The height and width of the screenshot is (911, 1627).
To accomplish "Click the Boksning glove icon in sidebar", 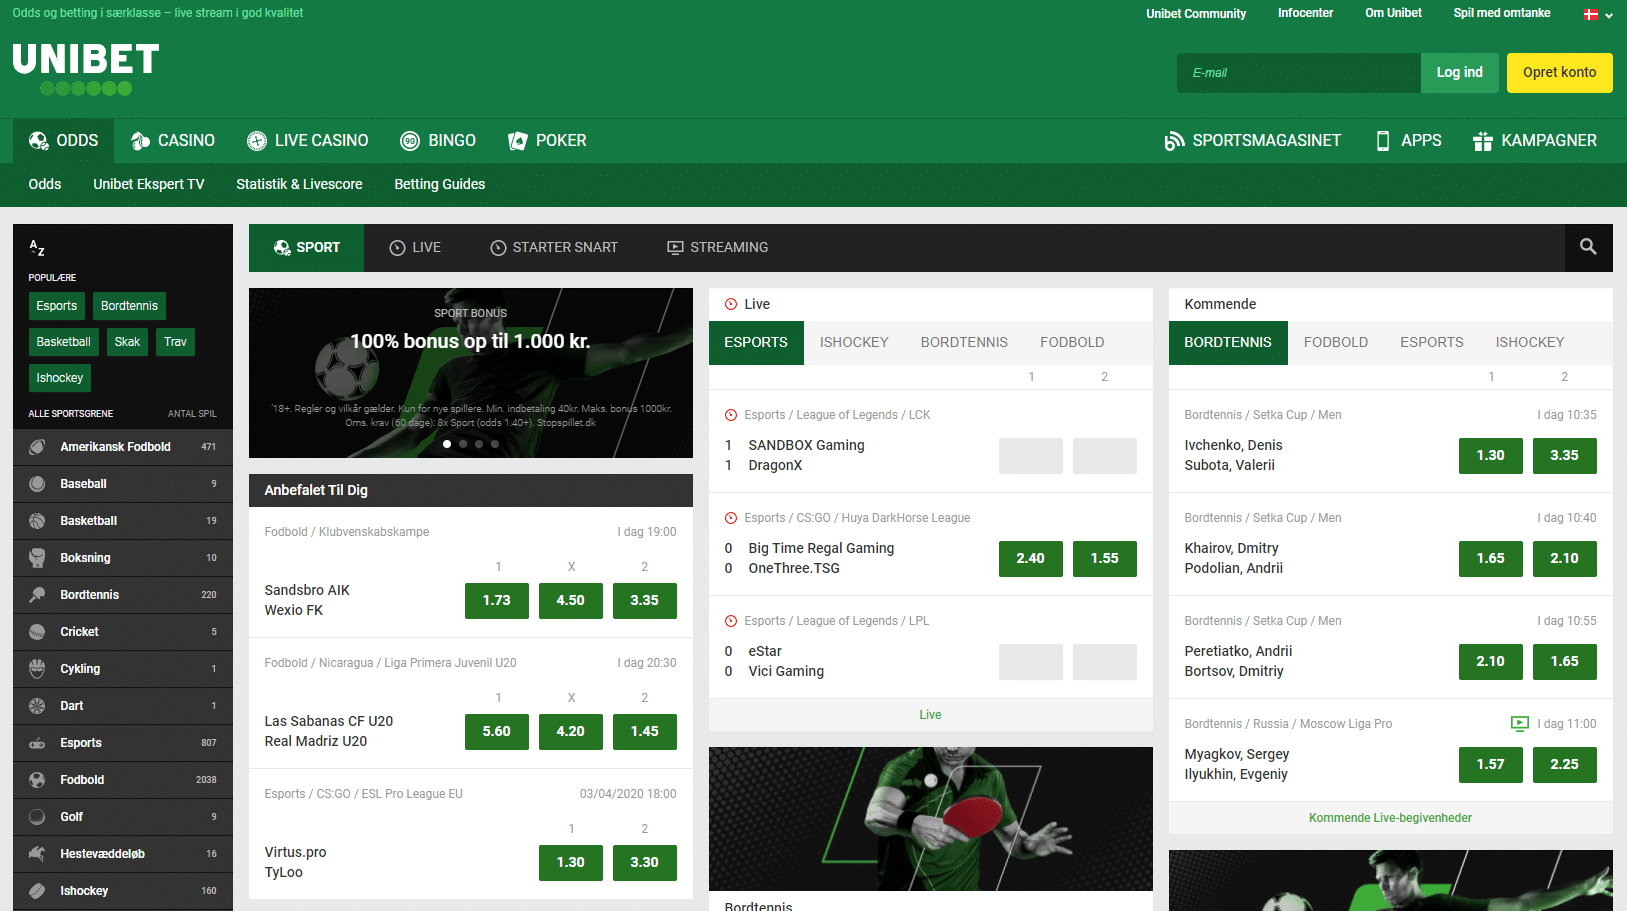I will 37,558.
